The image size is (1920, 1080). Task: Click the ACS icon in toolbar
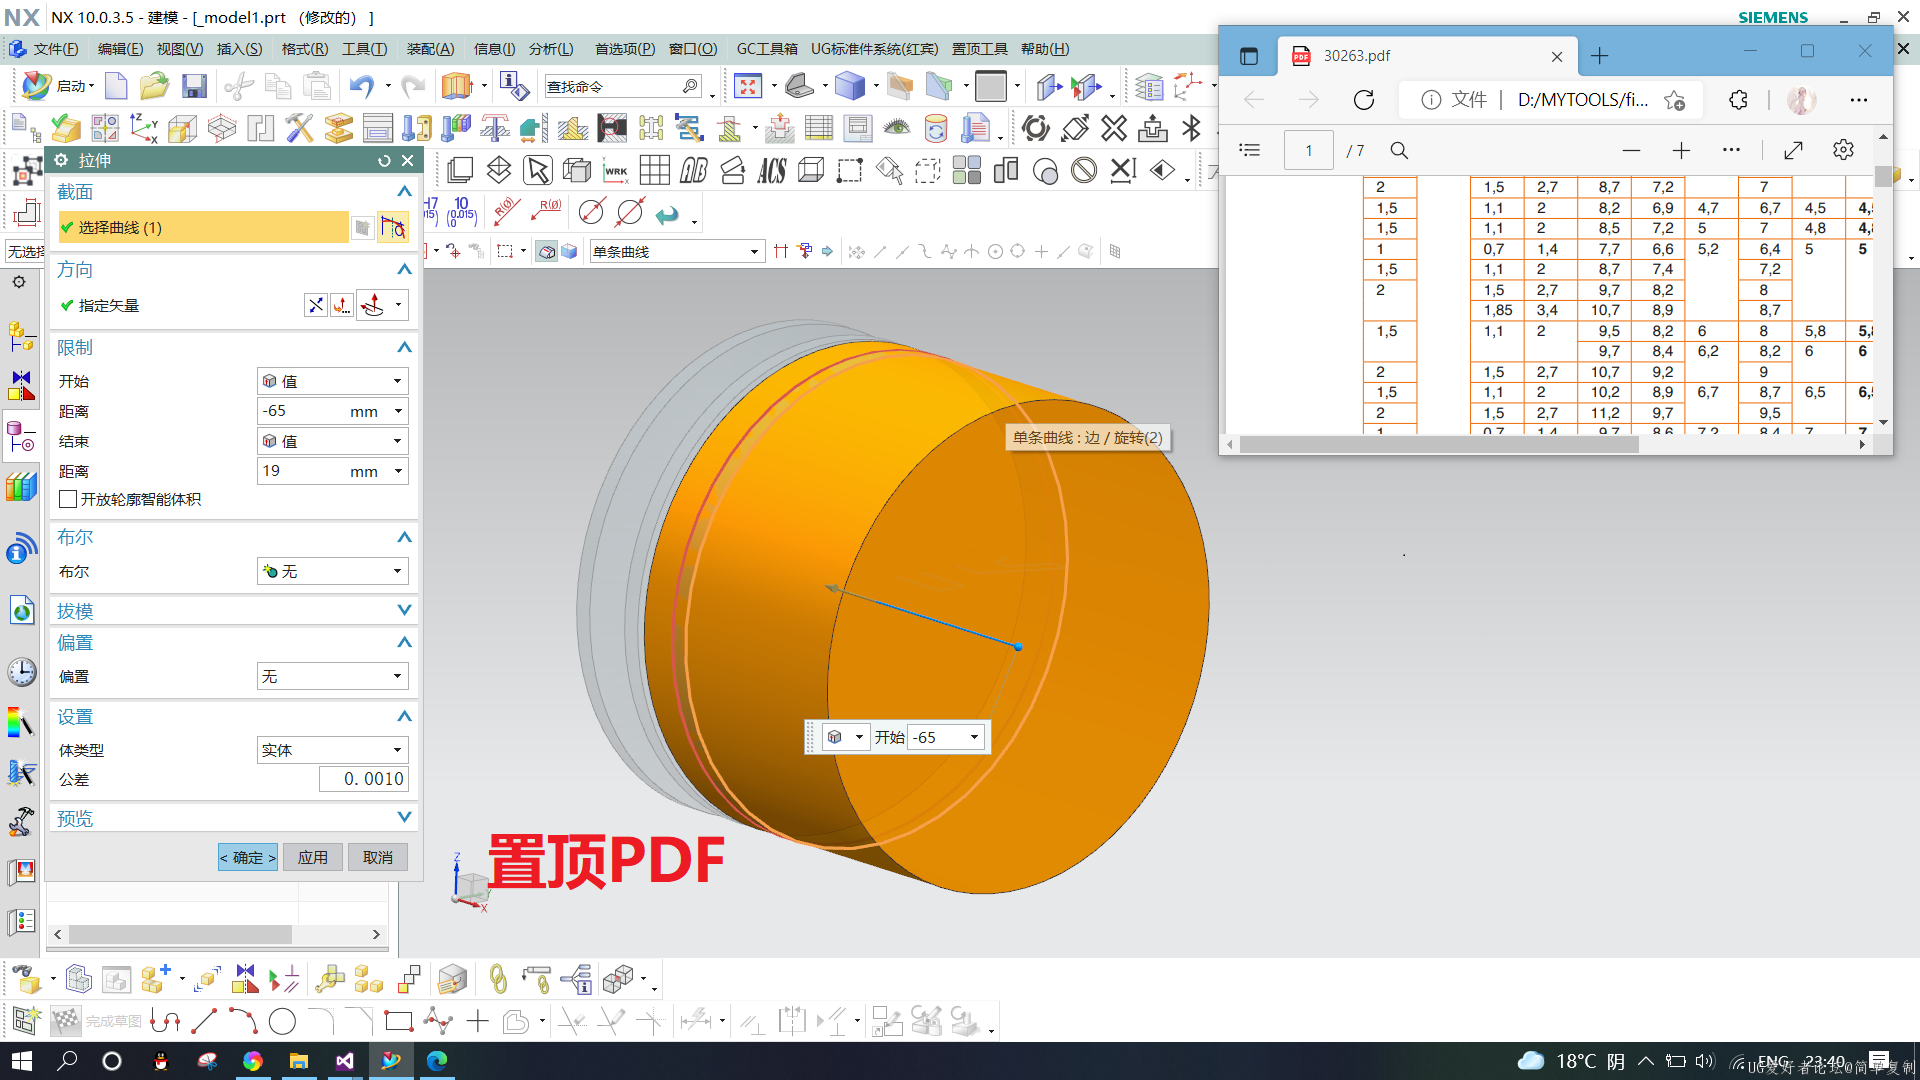point(771,171)
